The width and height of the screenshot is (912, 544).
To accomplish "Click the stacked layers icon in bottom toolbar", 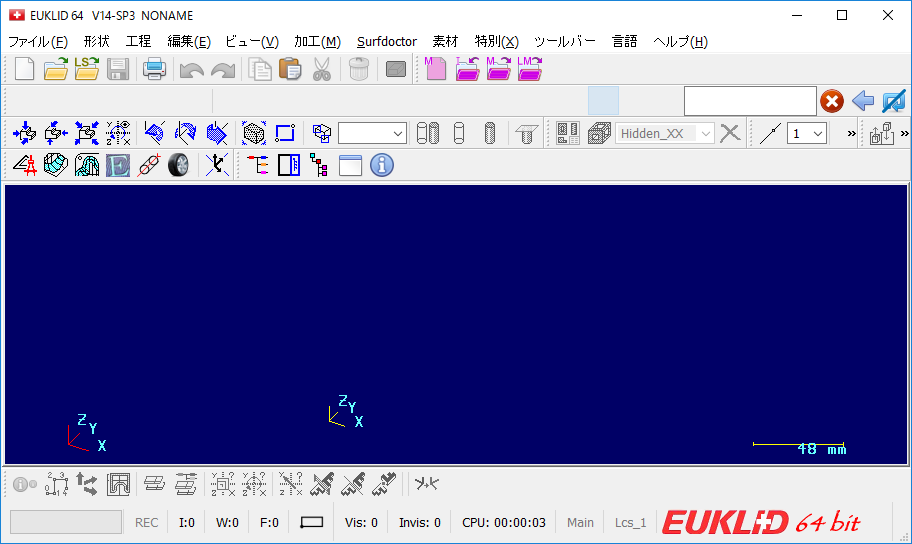I will 154,484.
